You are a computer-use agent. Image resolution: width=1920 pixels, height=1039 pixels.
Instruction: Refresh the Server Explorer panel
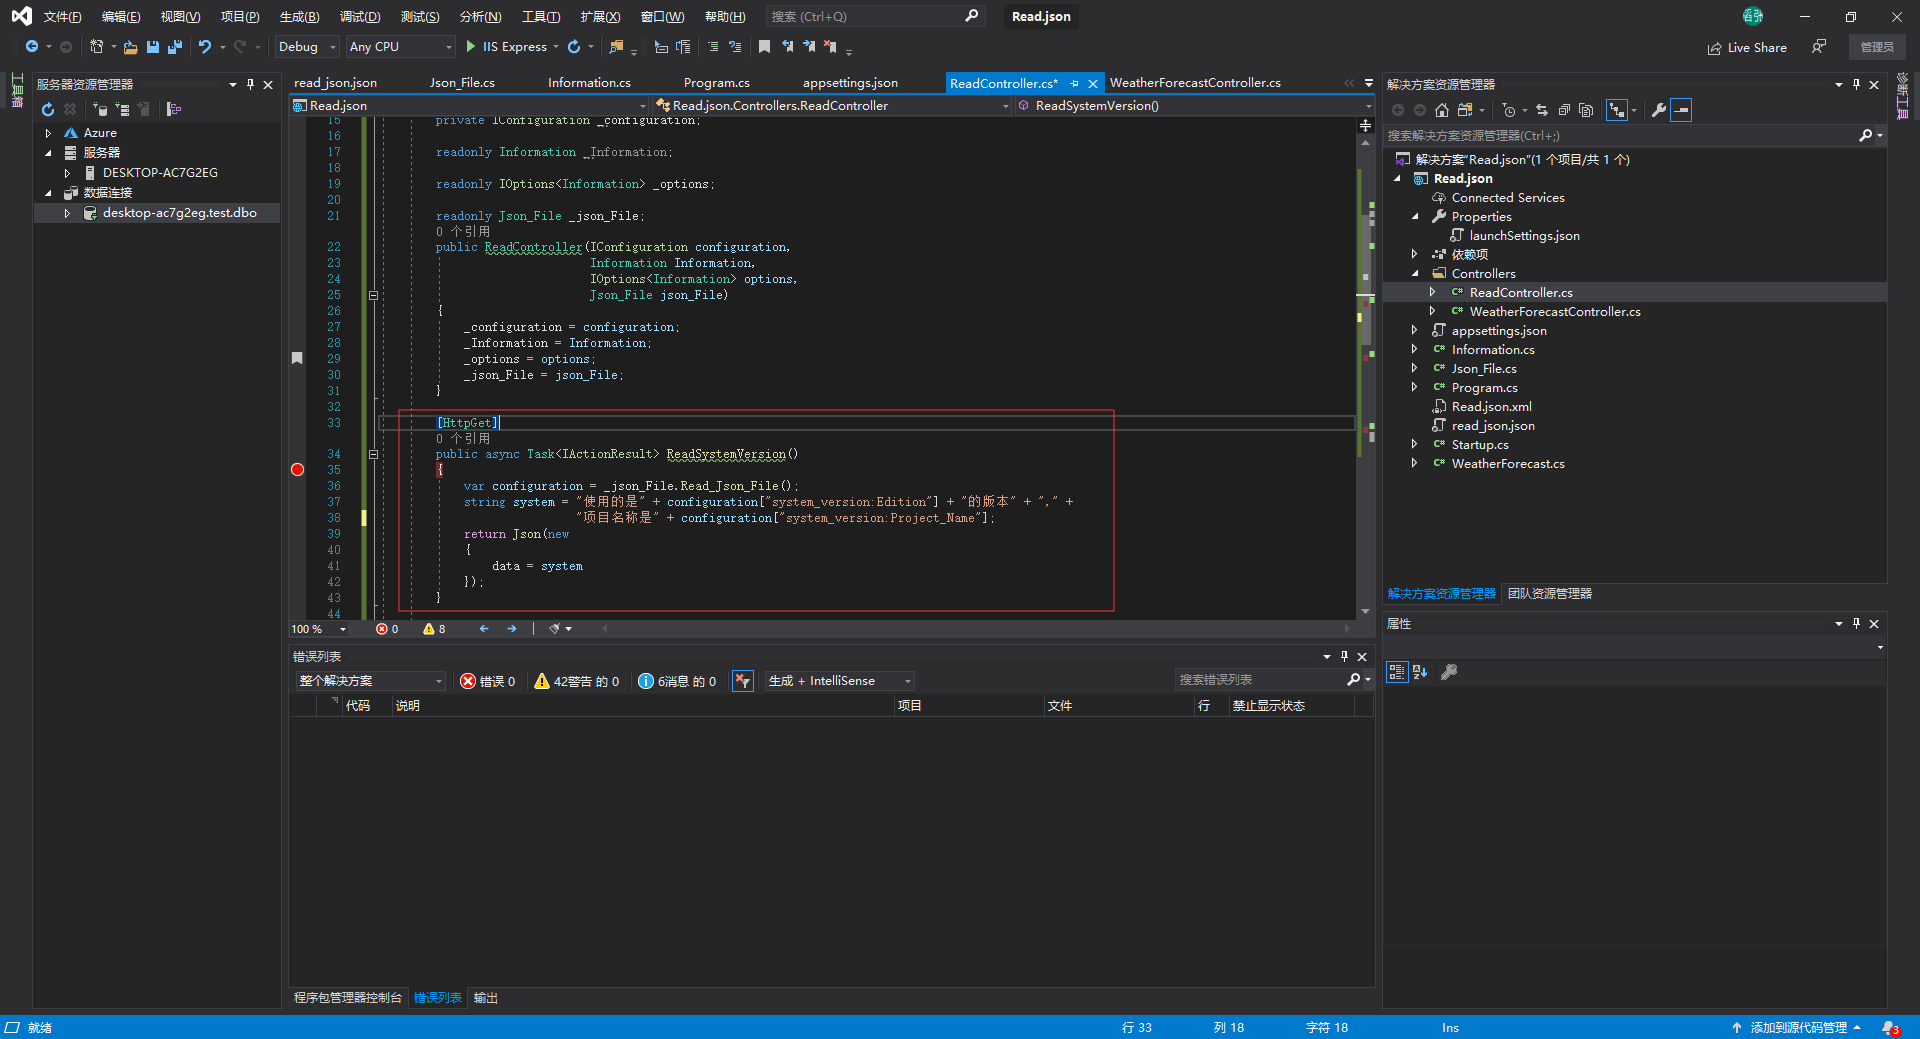point(48,109)
